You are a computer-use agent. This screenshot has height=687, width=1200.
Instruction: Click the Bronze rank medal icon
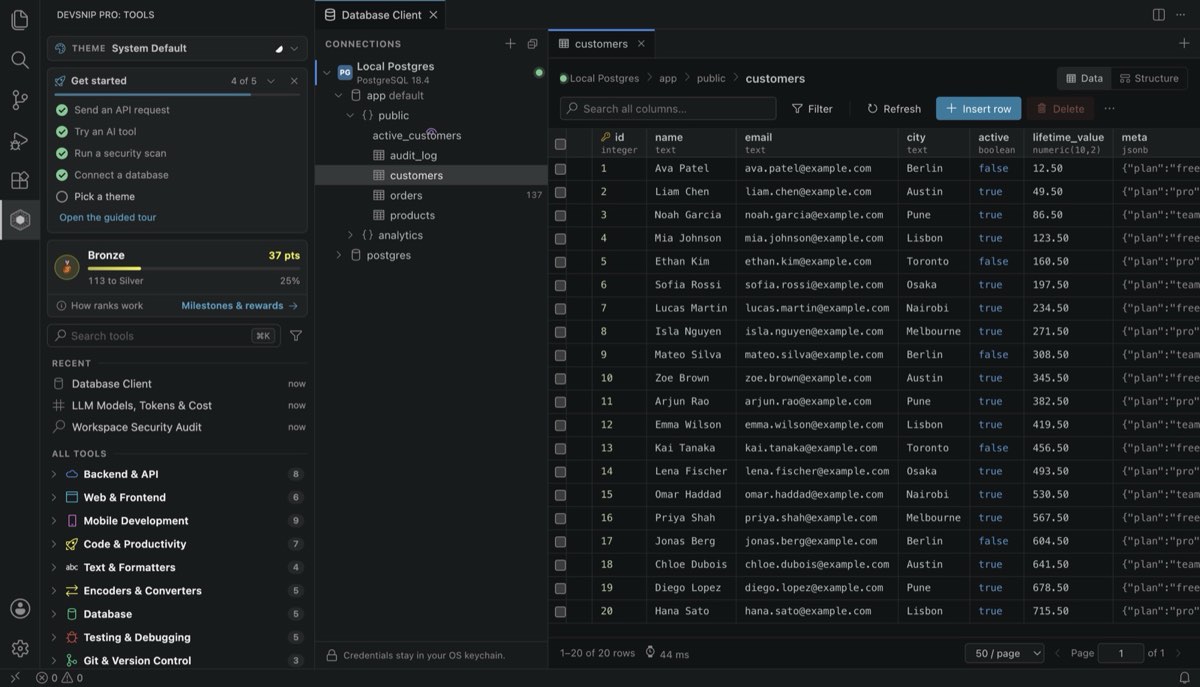click(x=67, y=266)
